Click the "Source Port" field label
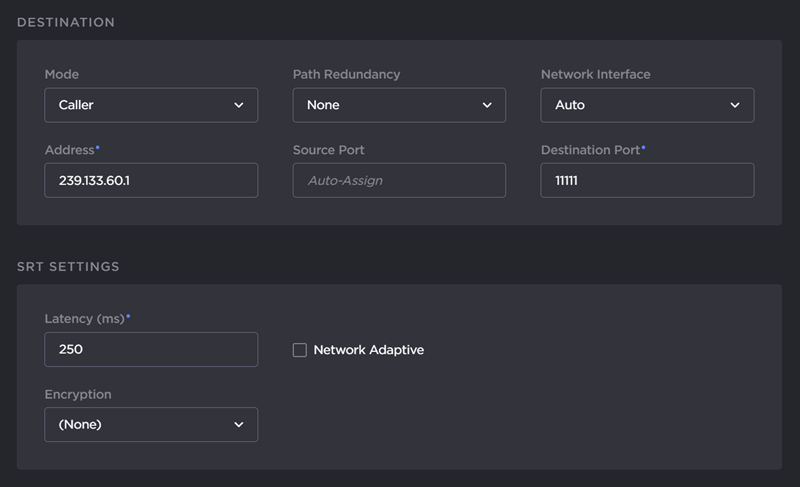This screenshot has width=800, height=487. (328, 150)
